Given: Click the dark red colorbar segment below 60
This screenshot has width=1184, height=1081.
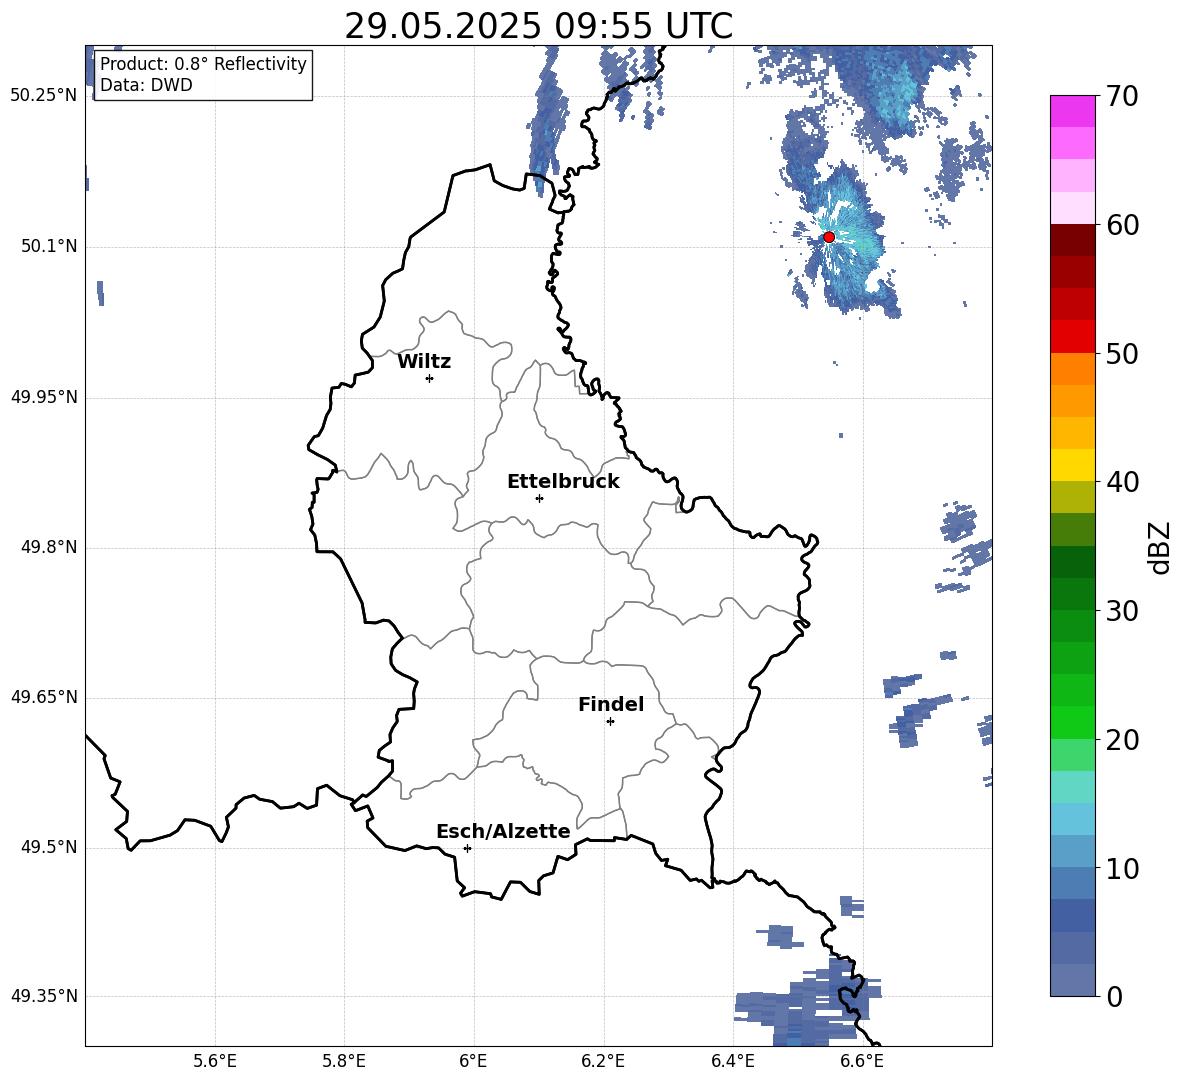Looking at the screenshot, I should click(x=1072, y=240).
